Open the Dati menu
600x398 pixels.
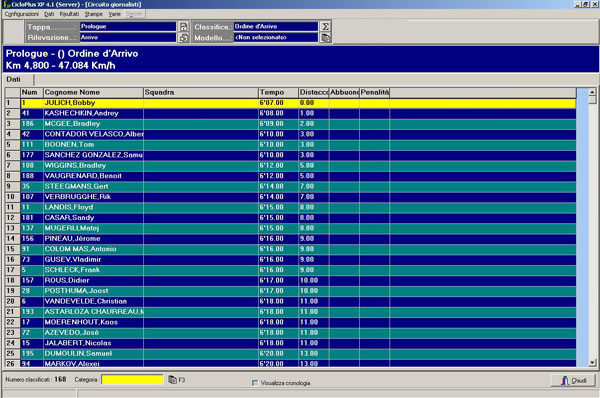49,14
